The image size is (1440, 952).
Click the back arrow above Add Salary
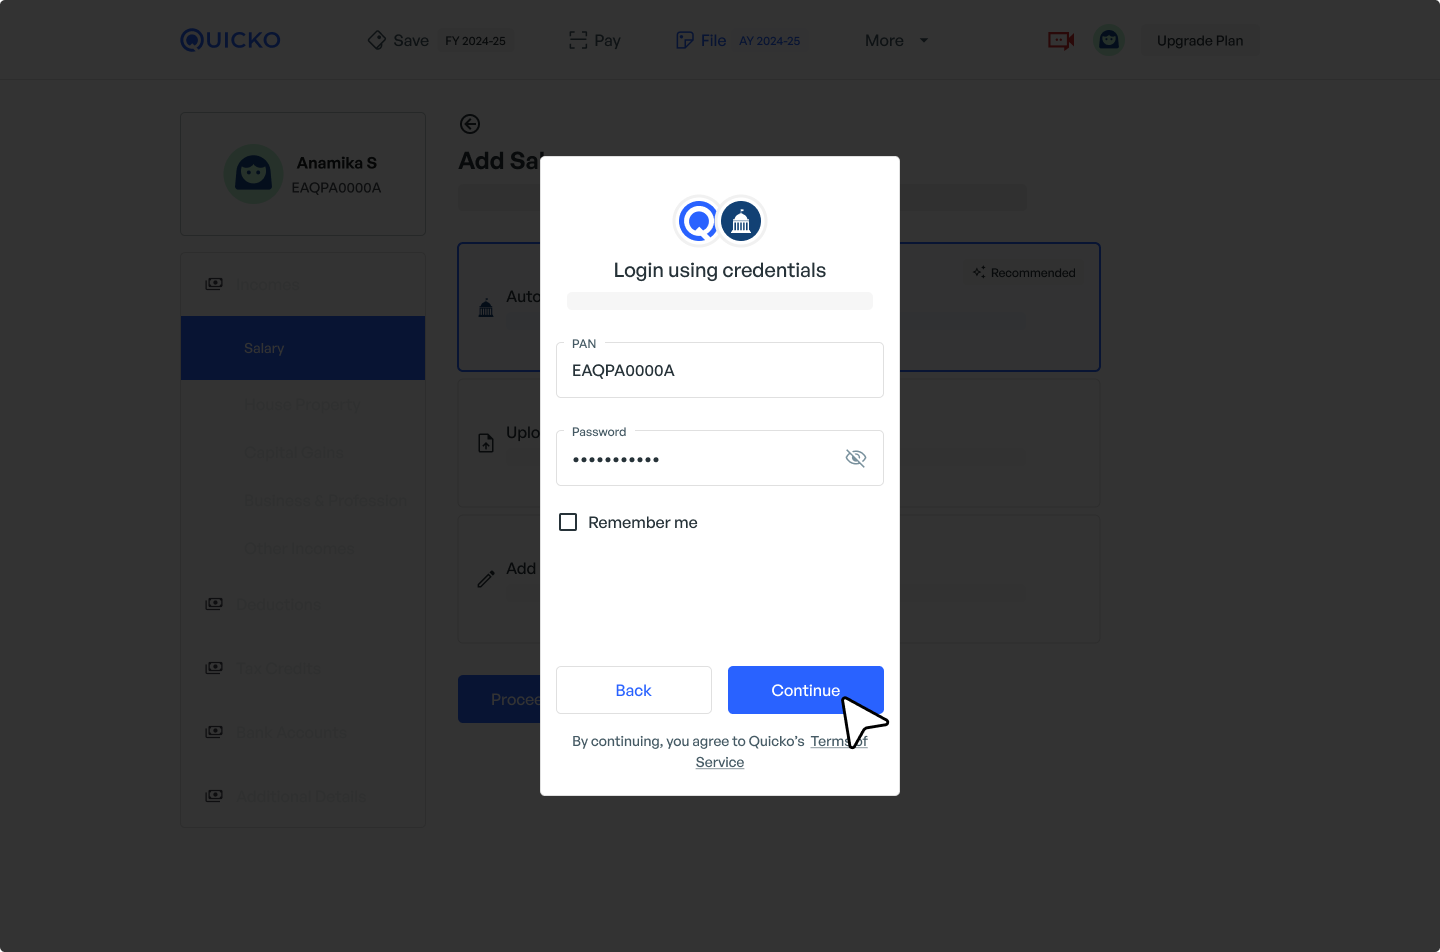point(470,124)
